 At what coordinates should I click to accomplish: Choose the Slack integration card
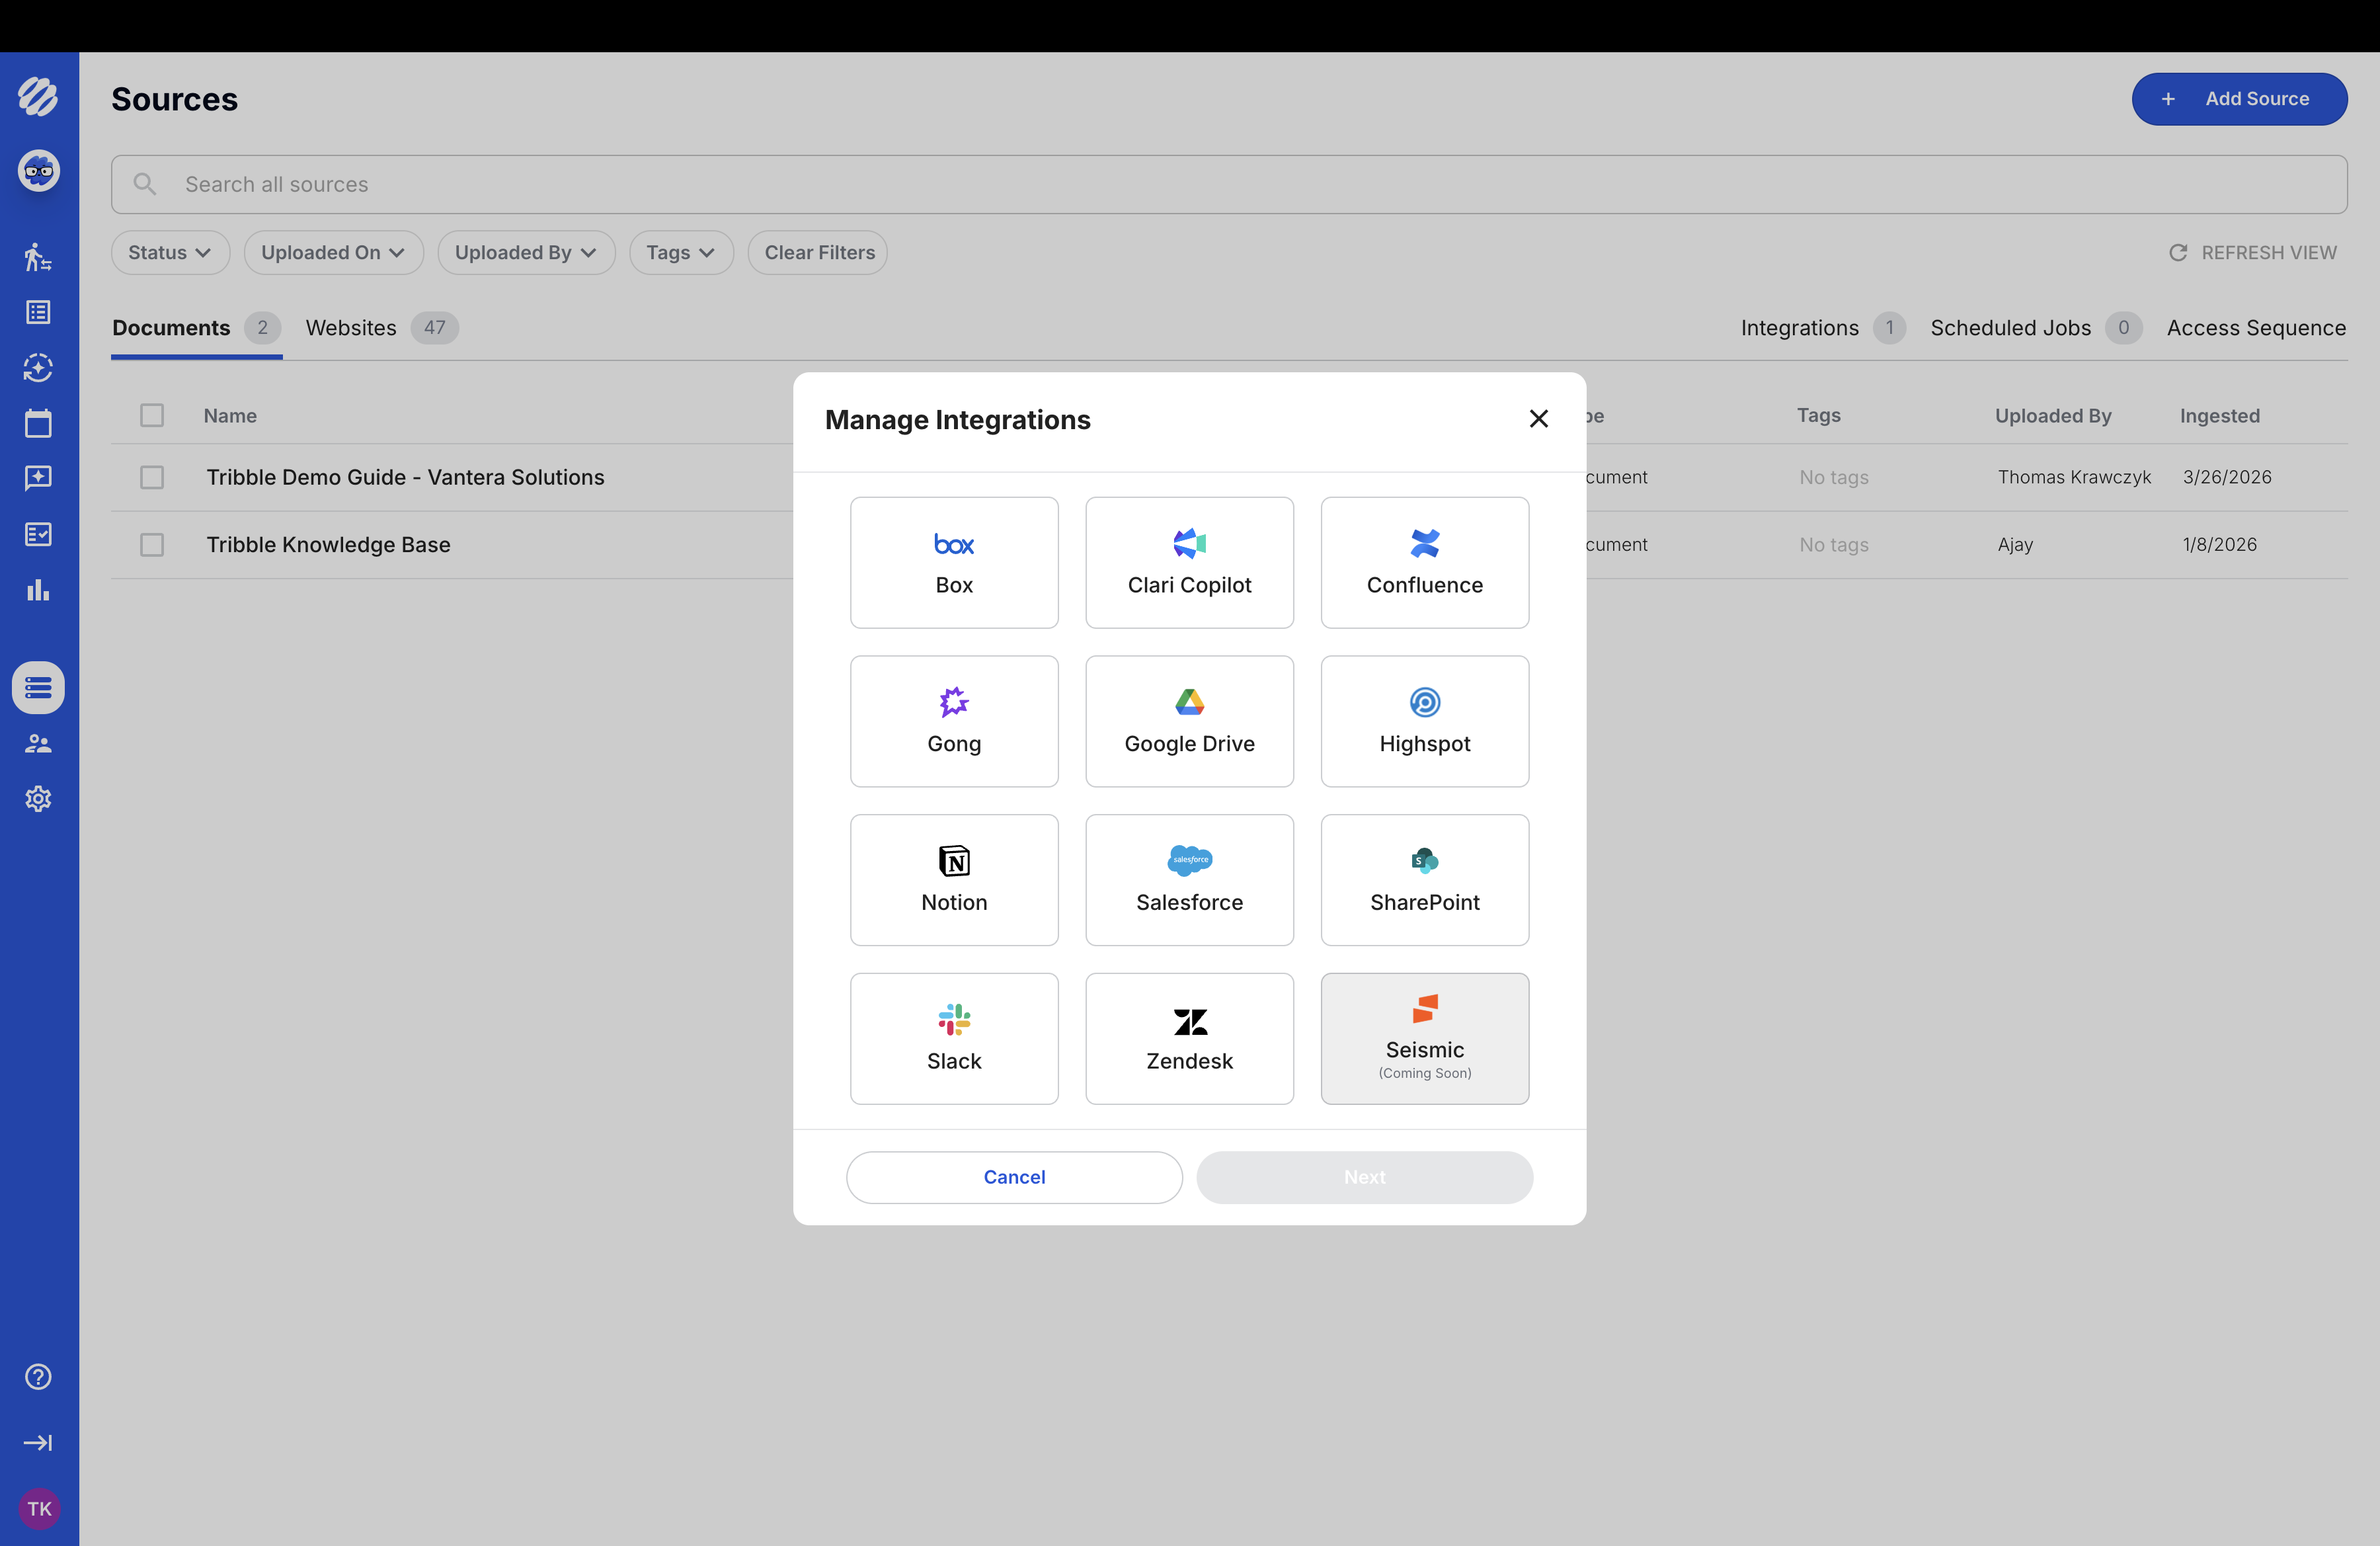pos(954,1039)
